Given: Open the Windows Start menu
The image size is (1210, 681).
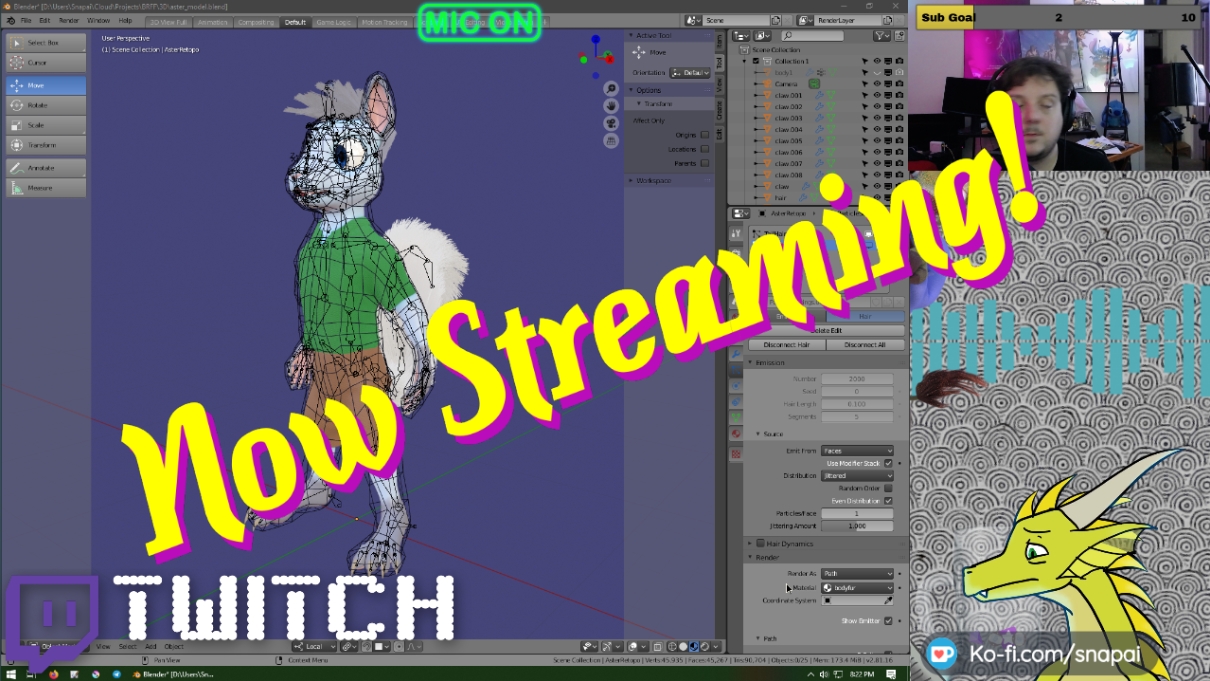Looking at the screenshot, I should pos(9,674).
